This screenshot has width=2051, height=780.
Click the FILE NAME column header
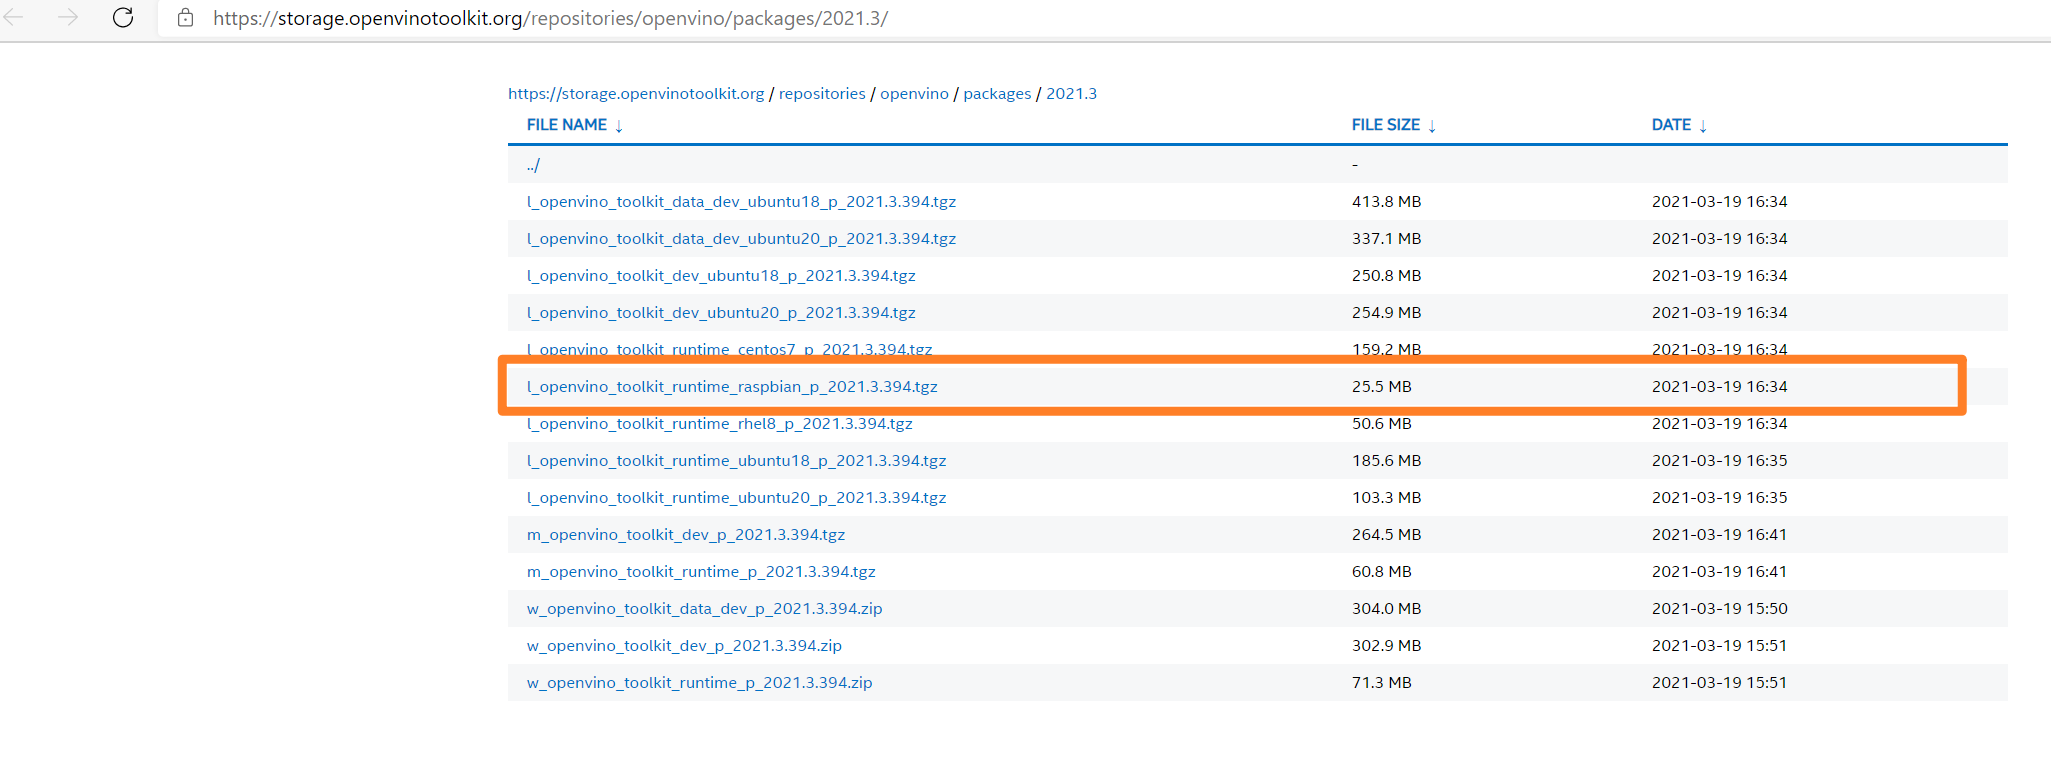pos(567,125)
